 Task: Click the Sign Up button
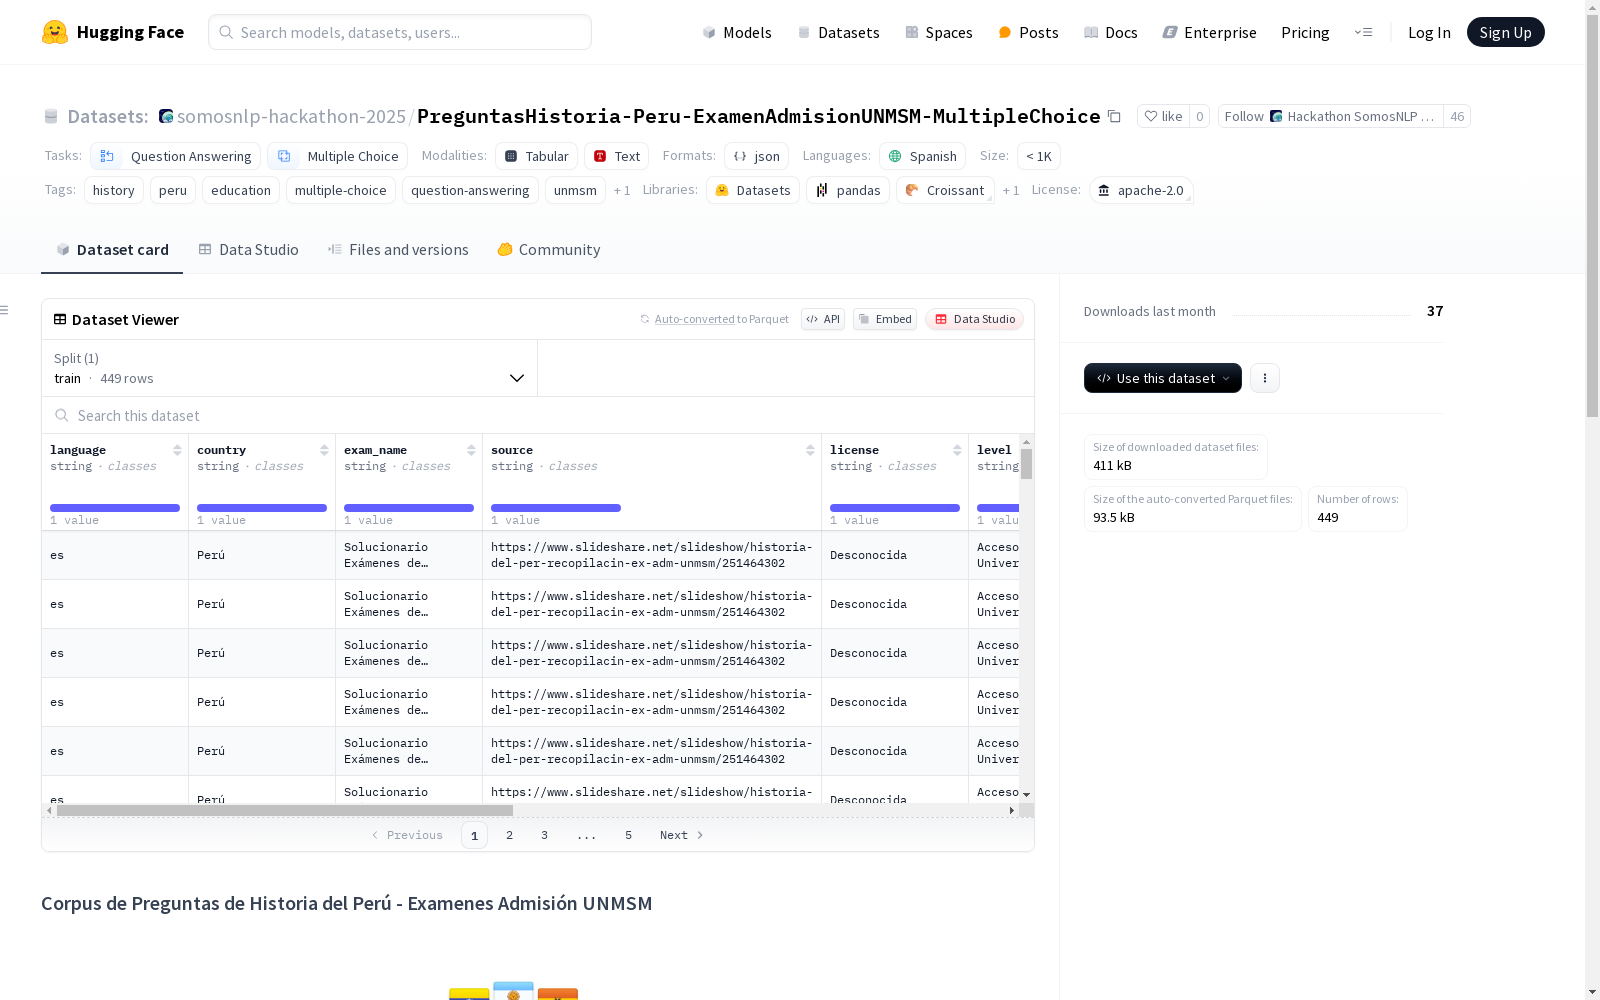click(1505, 32)
